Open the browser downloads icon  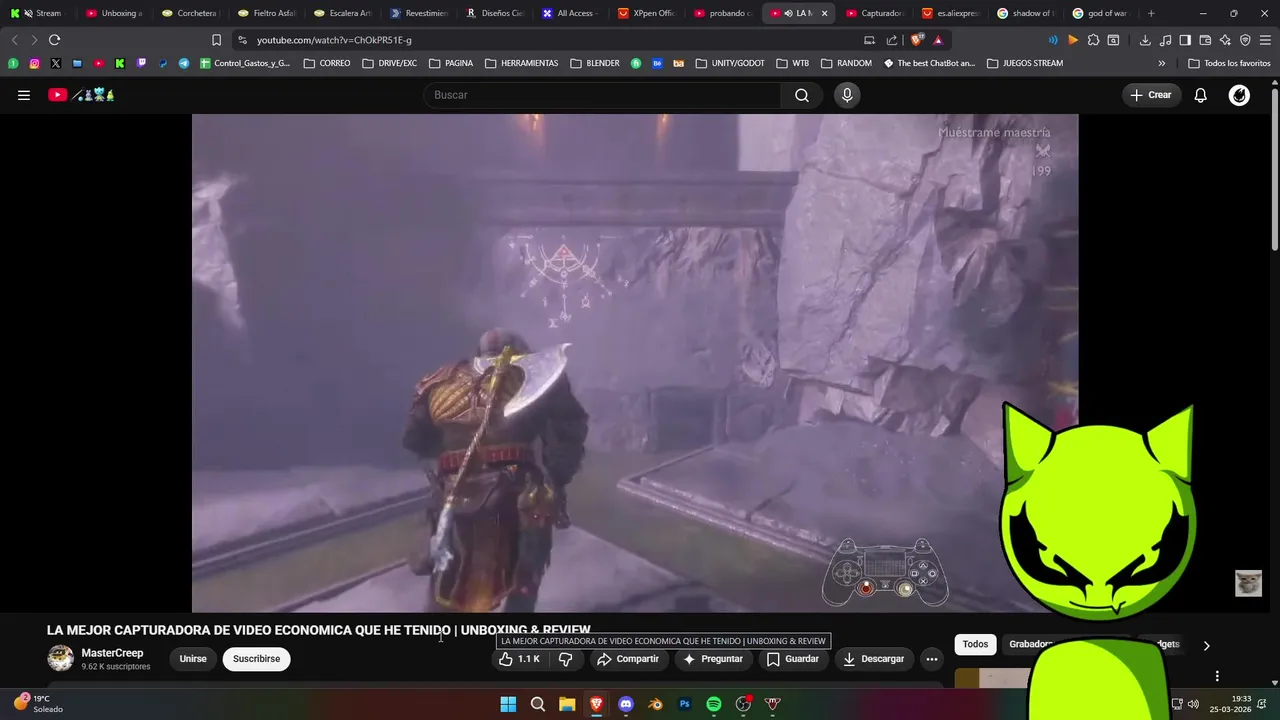1145,40
